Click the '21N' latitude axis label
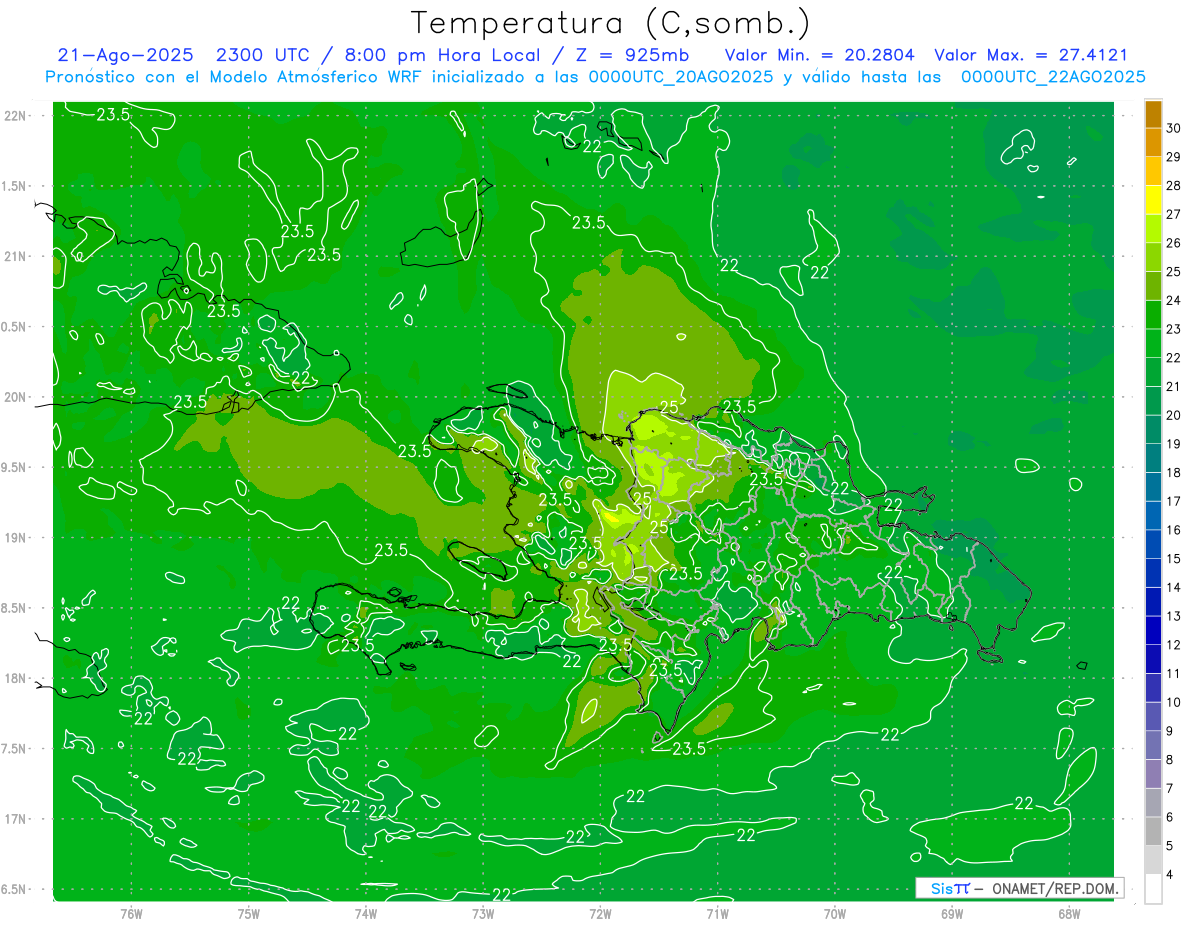 pyautogui.click(x=17, y=257)
